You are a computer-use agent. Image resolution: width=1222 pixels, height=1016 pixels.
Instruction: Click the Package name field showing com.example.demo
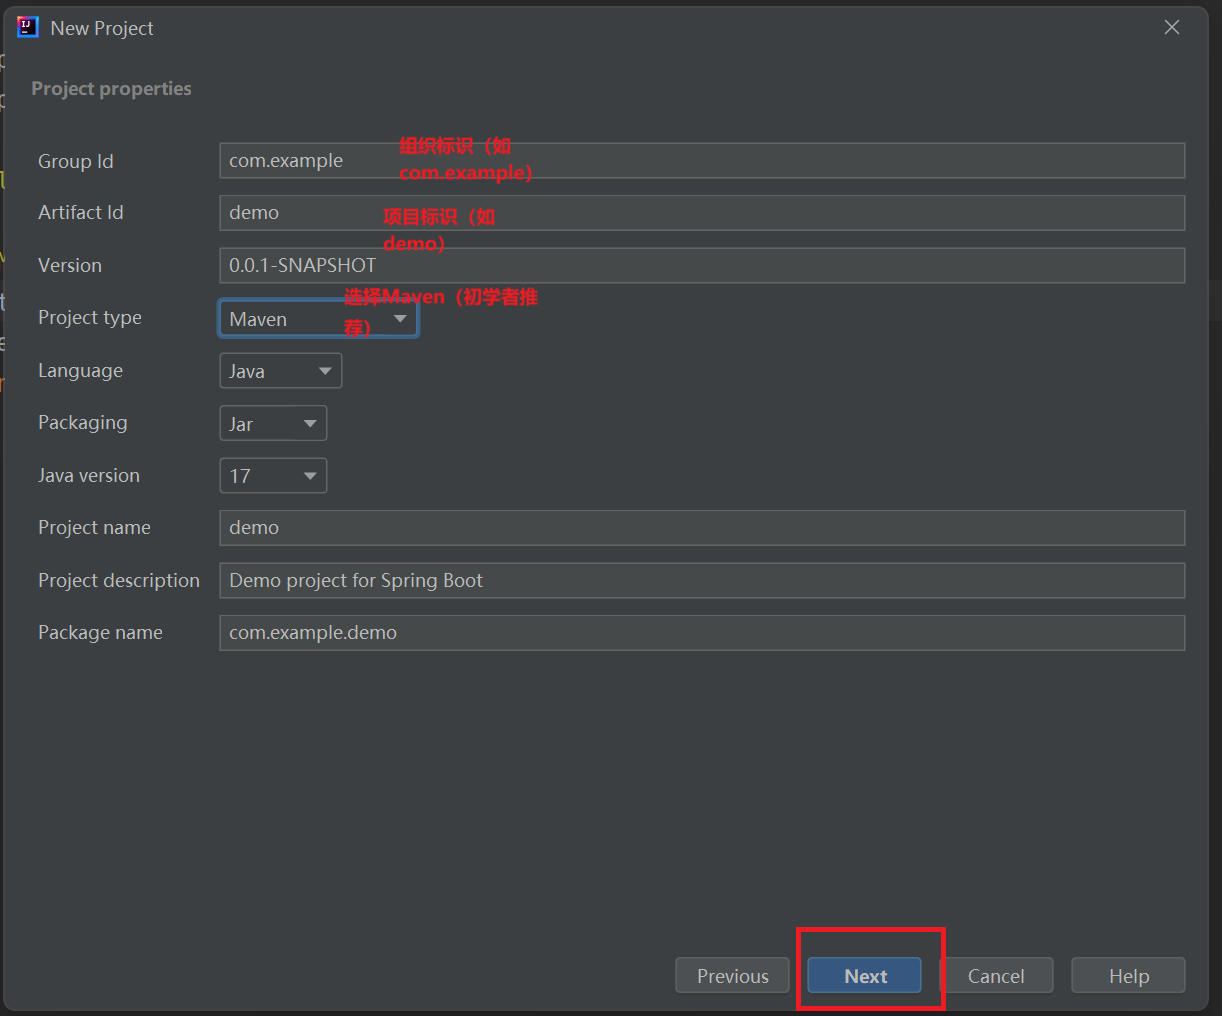coord(700,632)
